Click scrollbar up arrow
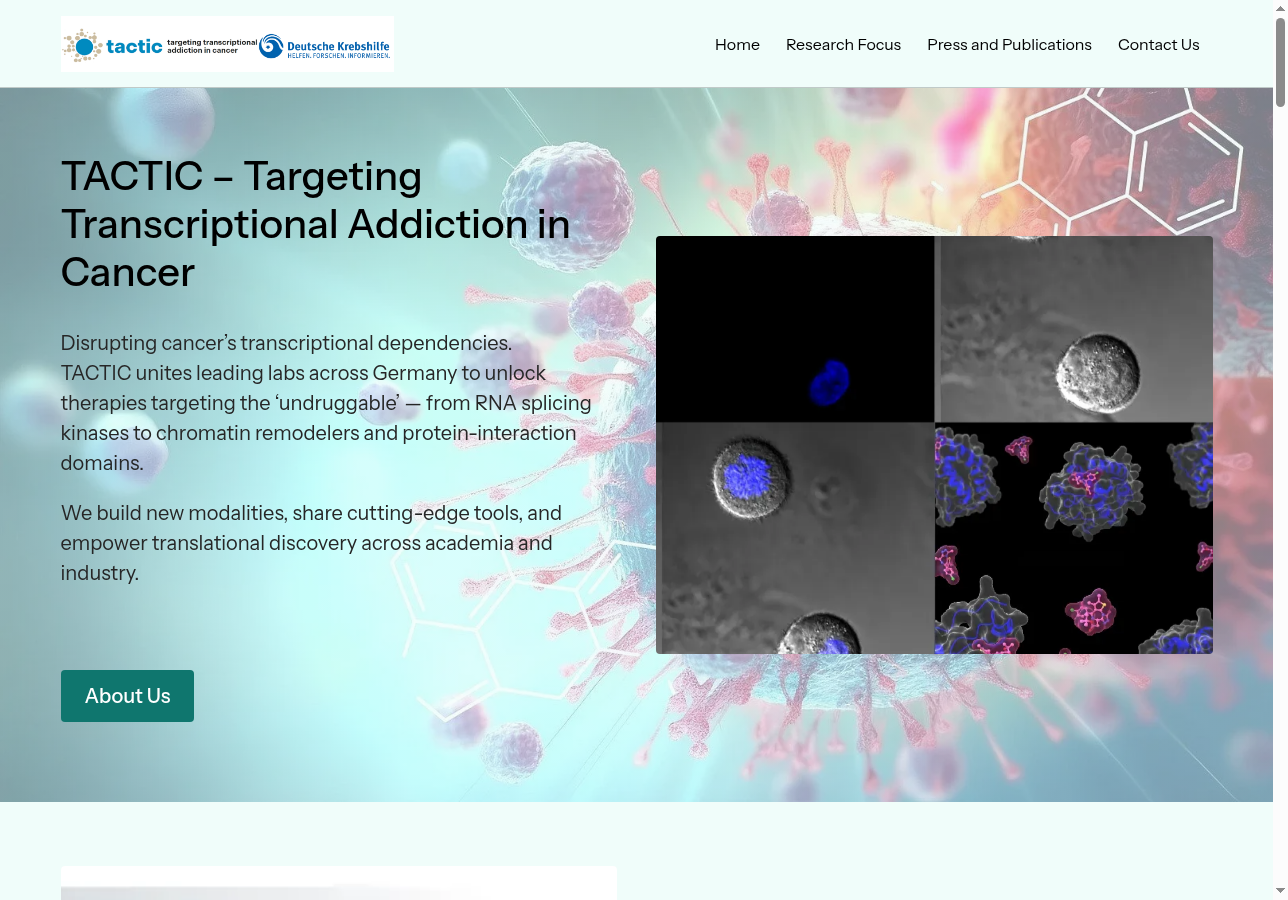 [1280, 8]
